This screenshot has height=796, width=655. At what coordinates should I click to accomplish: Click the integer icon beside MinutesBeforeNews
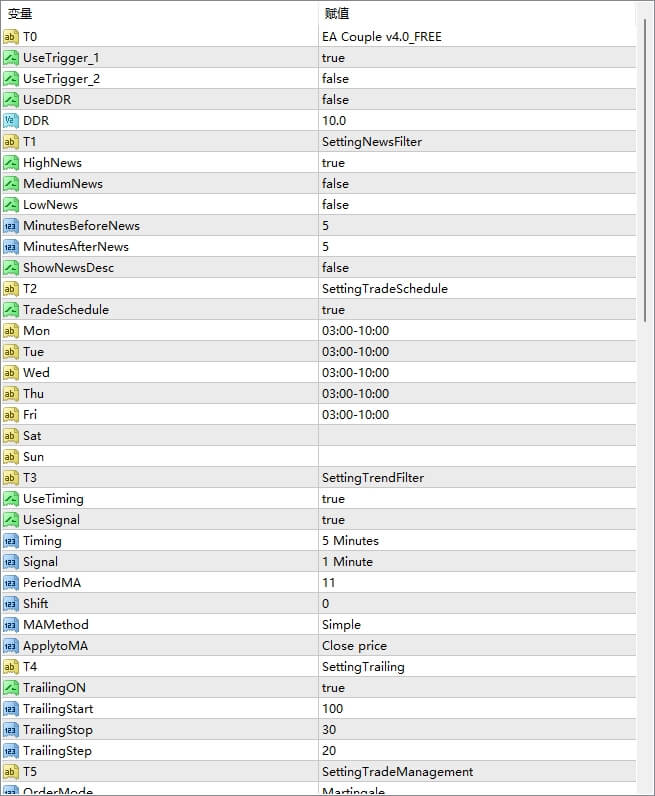11,226
